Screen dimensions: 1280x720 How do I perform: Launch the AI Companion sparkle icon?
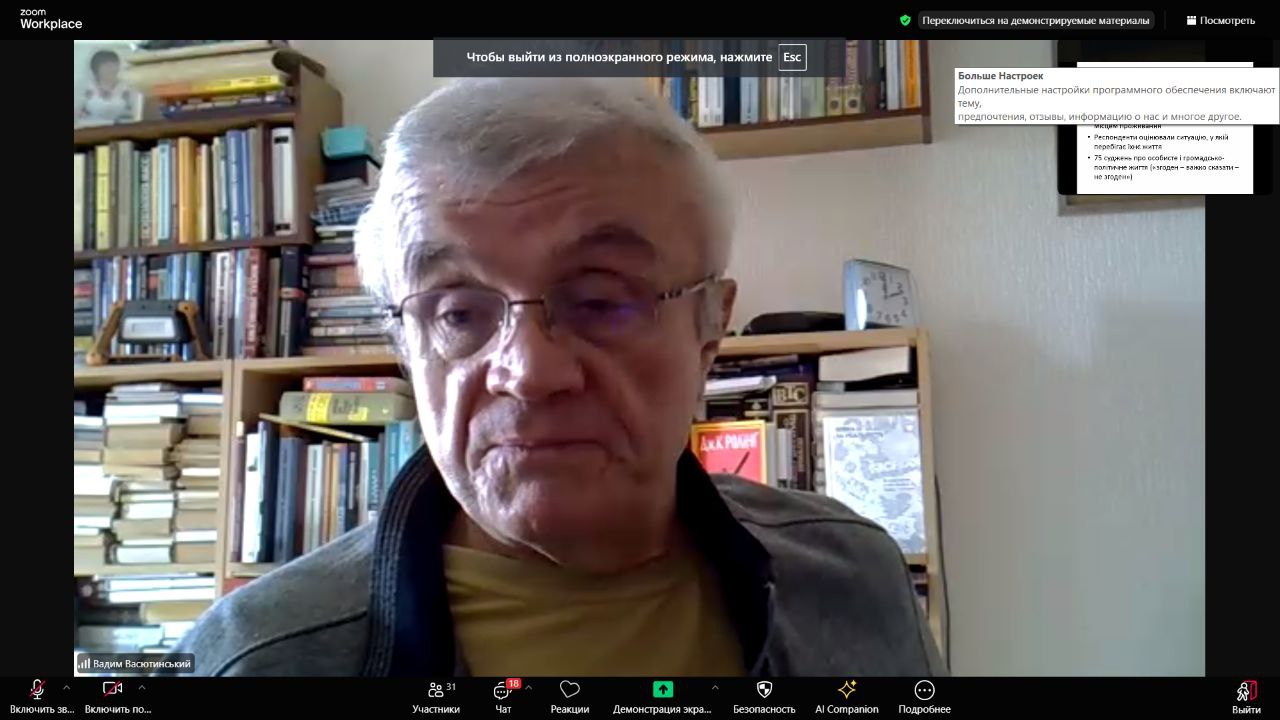846,695
